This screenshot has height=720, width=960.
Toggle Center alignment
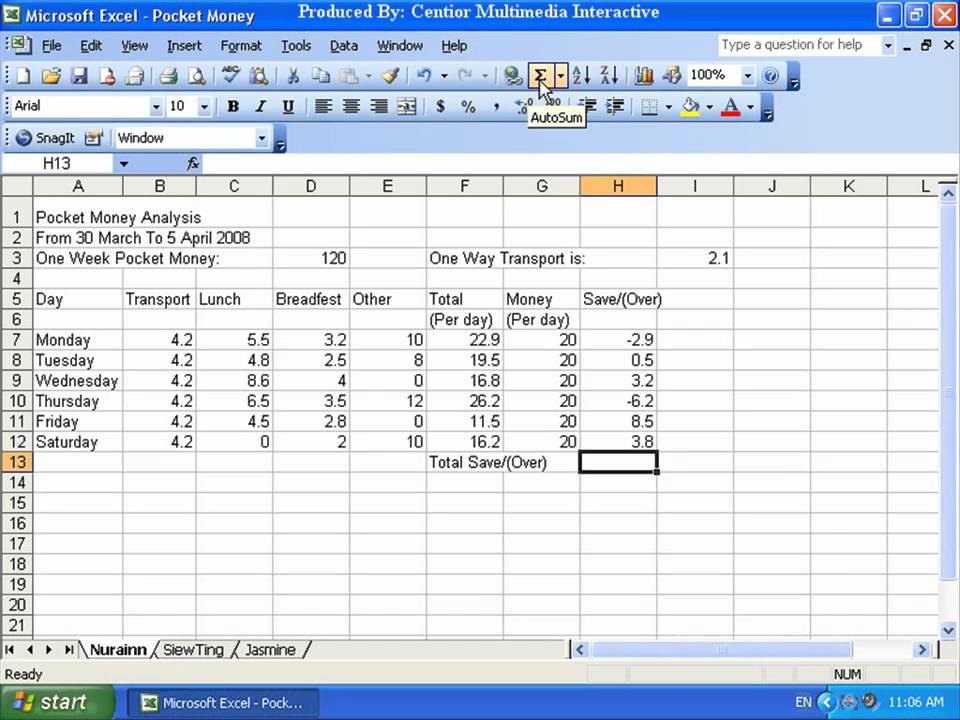351,107
